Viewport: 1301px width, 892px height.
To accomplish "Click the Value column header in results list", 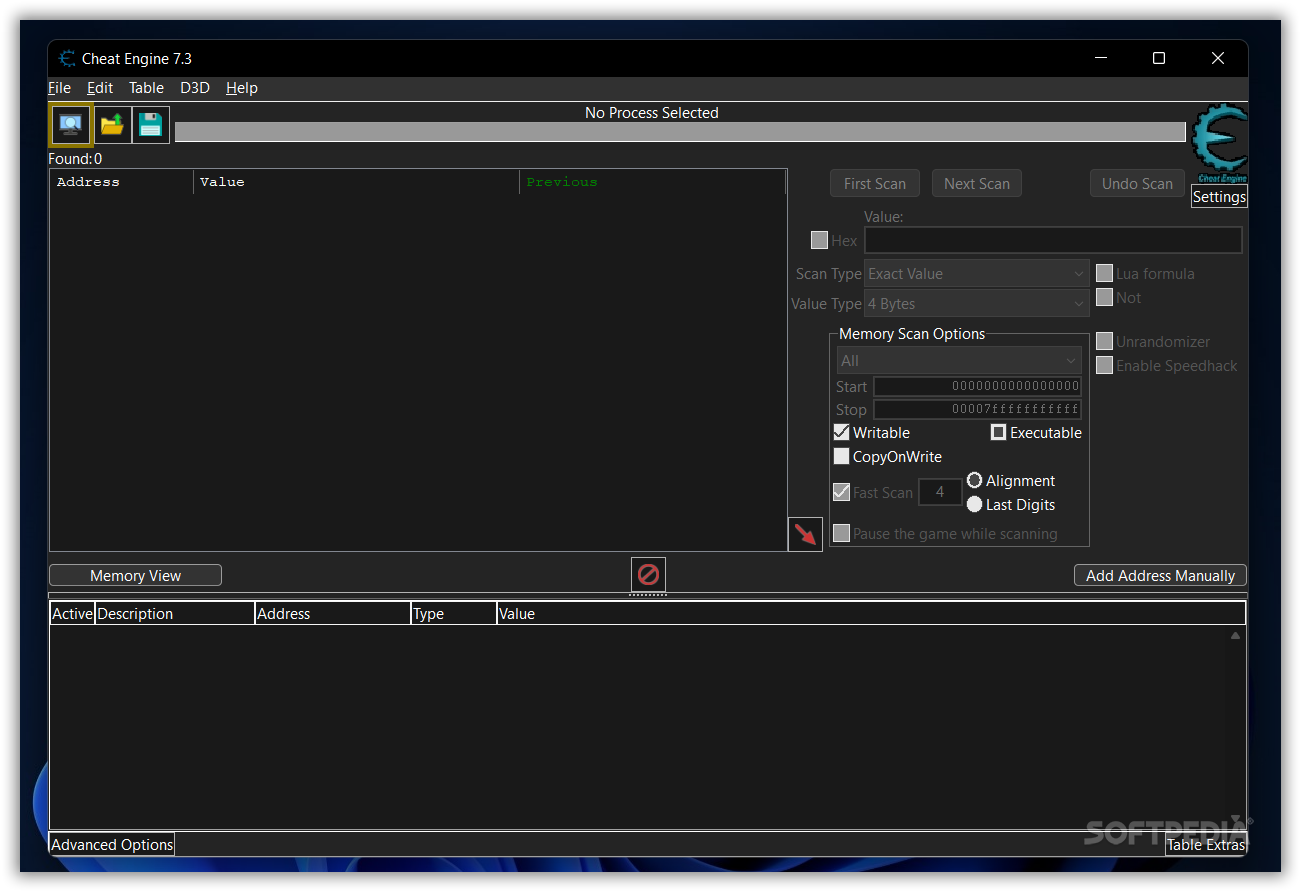I will click(356, 182).
